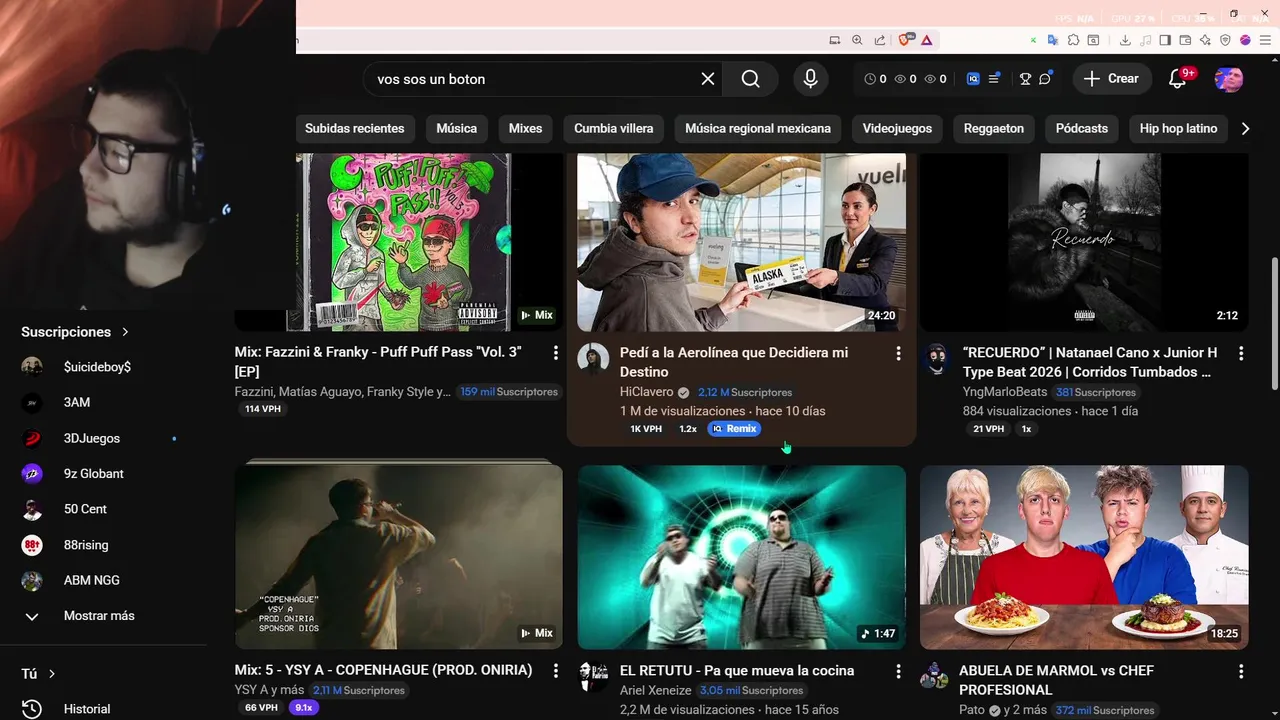
Task: Open options for EL RETUTU video
Action: 898,671
